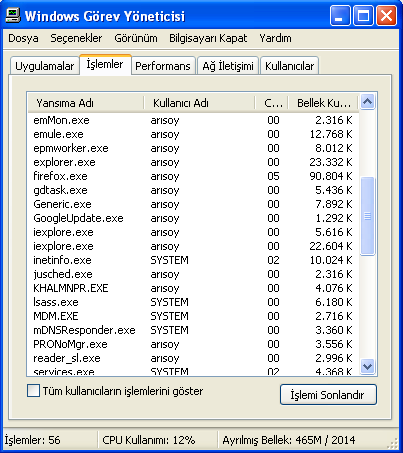Select the epmworker.exe process
Image resolution: width=403 pixels, height=453 pixels.
[x=193, y=148]
